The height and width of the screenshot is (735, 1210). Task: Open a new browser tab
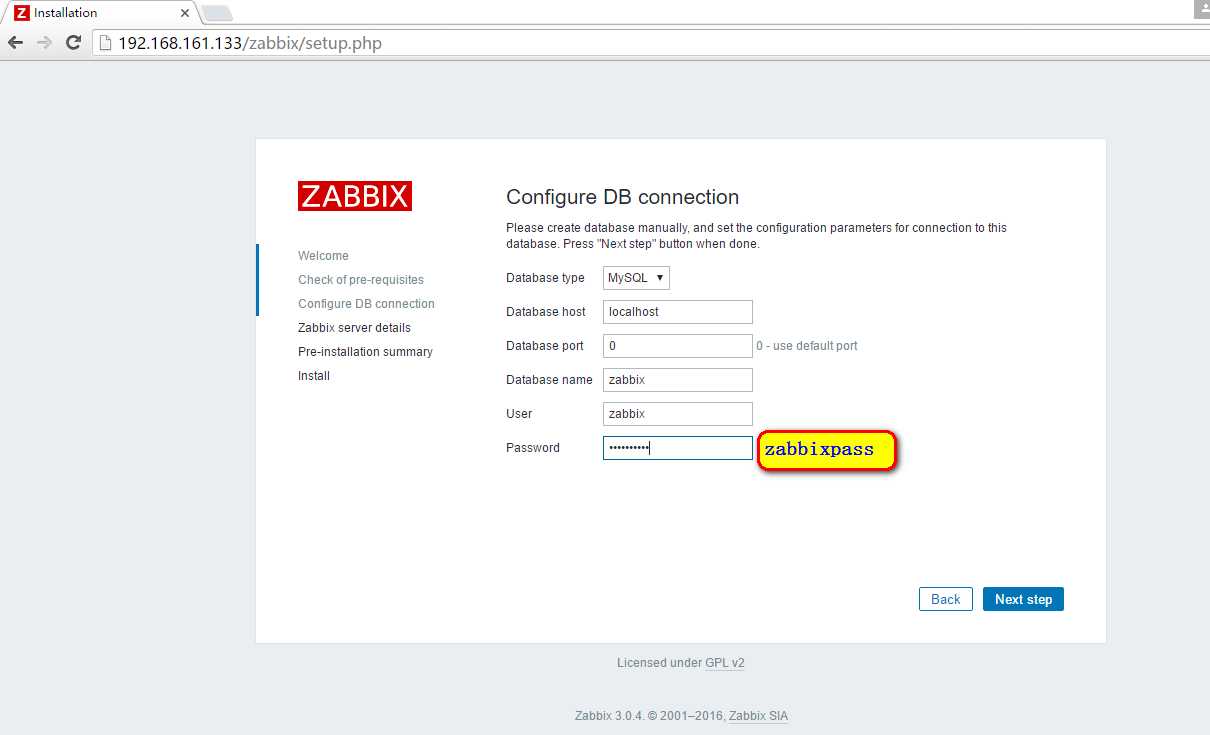pyautogui.click(x=217, y=13)
